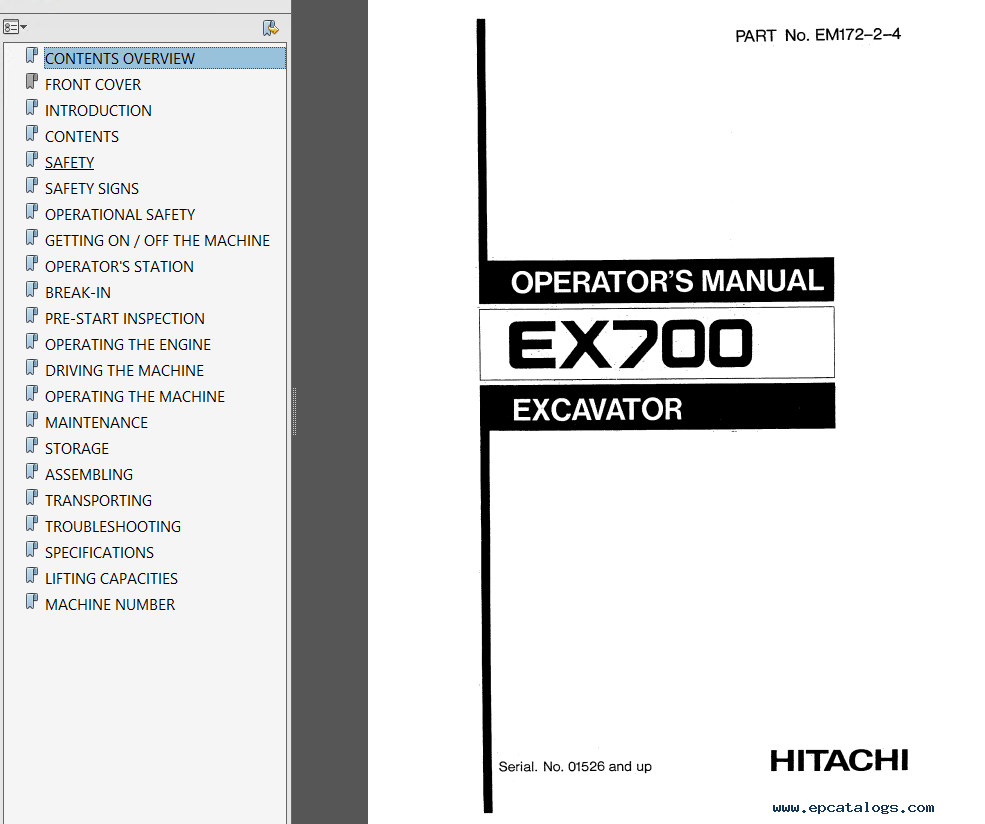
Task: Open the BREAK-IN bookmark
Action: (x=78, y=293)
